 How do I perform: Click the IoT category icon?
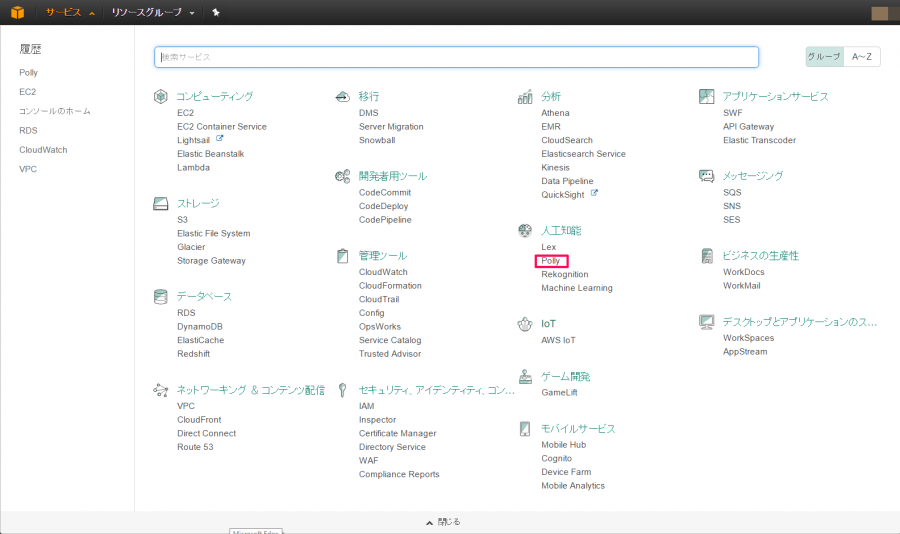(x=525, y=324)
